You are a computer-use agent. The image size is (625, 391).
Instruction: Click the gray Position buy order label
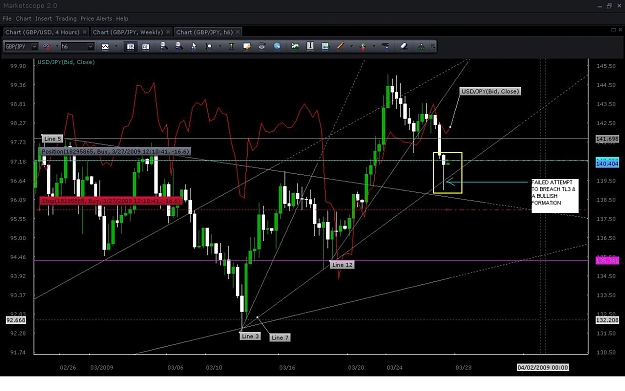pyautogui.click(x=115, y=151)
